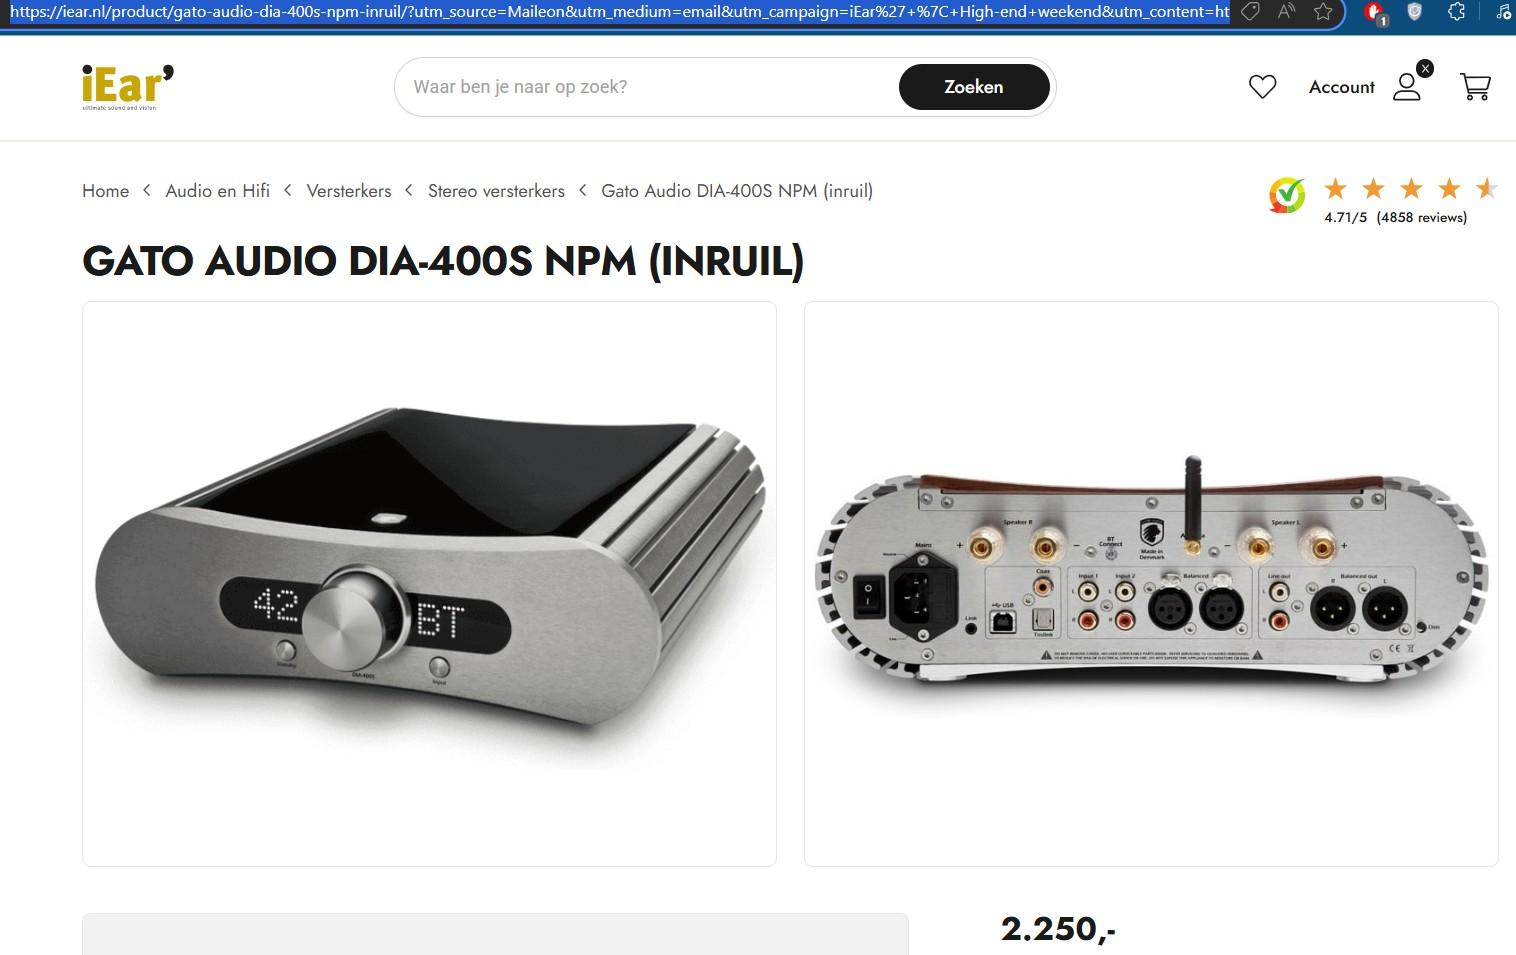Click the Zoeken search button
The width and height of the screenshot is (1516, 955).
pyautogui.click(x=974, y=87)
